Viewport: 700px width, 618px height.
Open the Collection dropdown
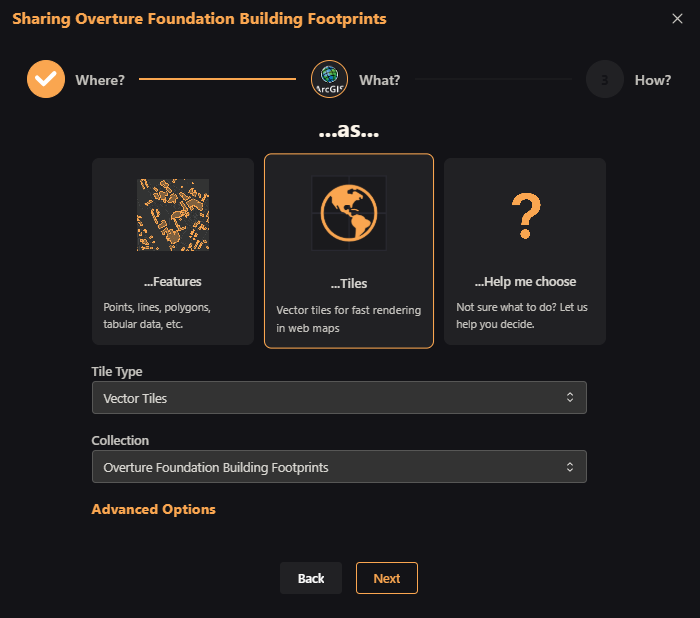coord(339,467)
